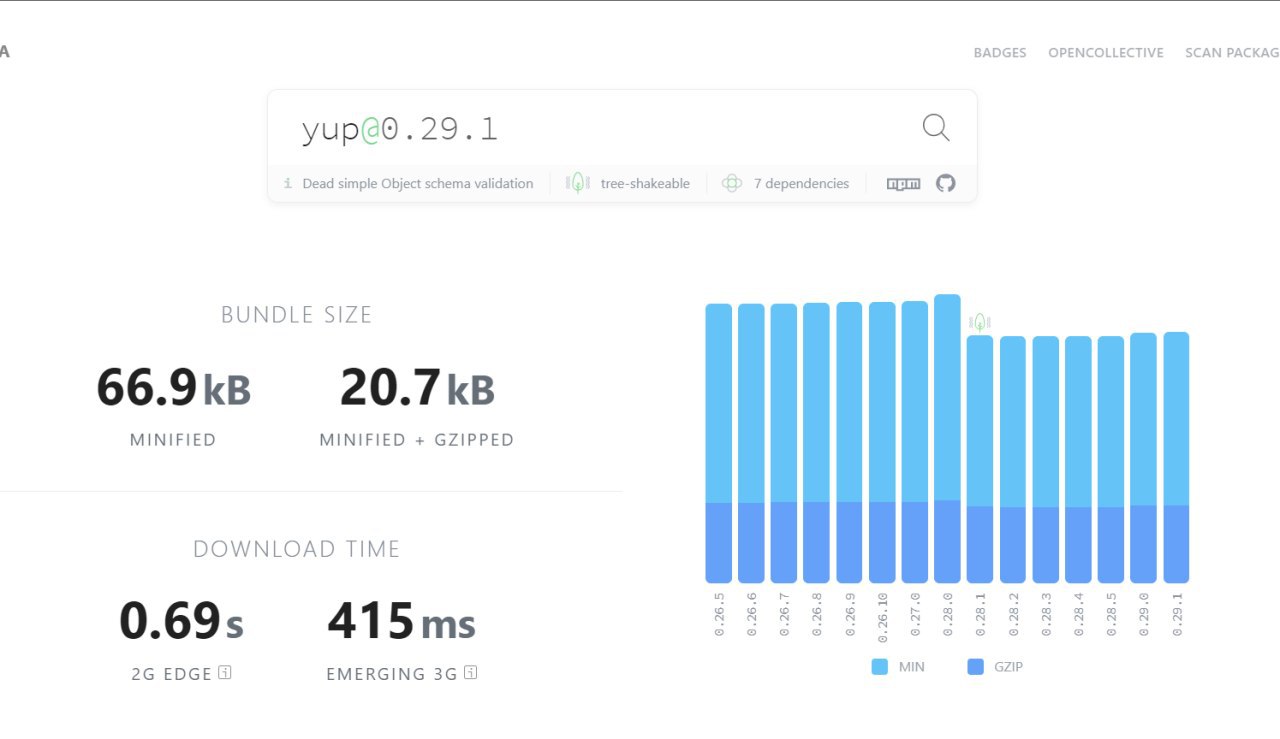This screenshot has width=1280, height=739.
Task: Click the 2G EDGE label
Action: pos(172,674)
